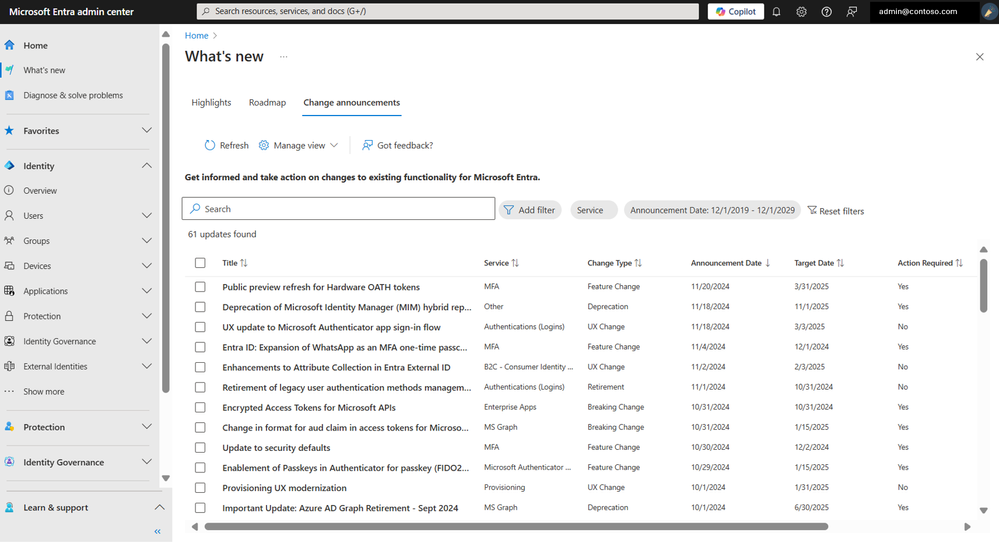Click the user avatar icon
Screen dimensions: 999x553
pyautogui.click(x=988, y=11)
